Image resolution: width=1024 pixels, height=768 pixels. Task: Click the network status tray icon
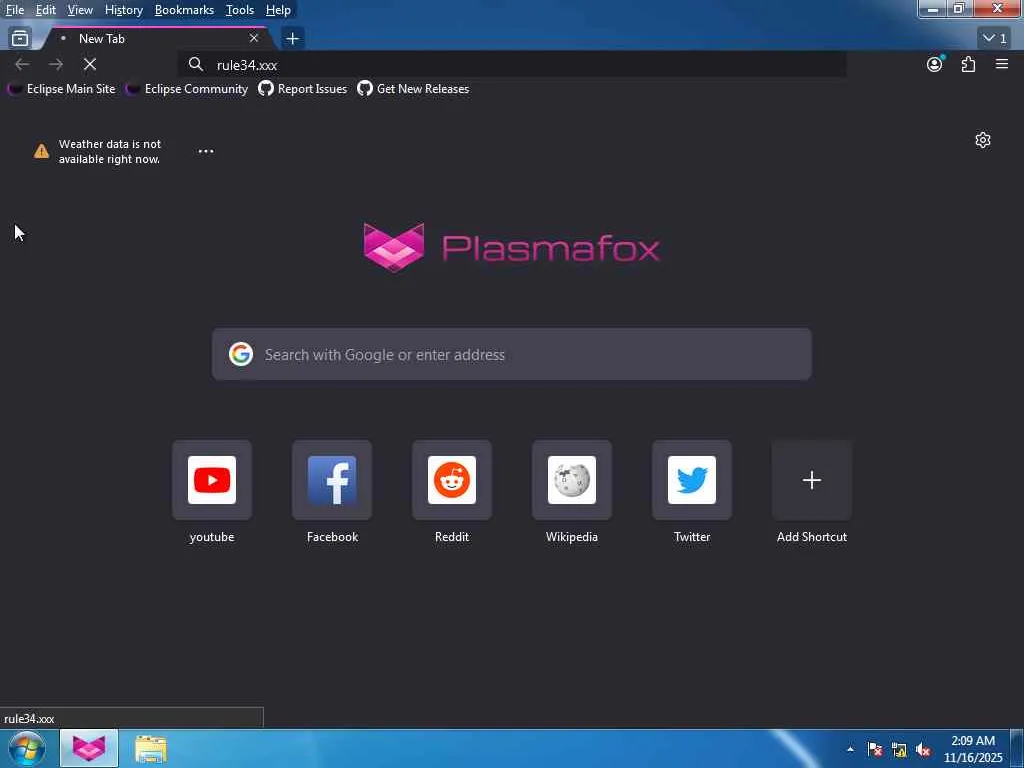pyautogui.click(x=899, y=750)
